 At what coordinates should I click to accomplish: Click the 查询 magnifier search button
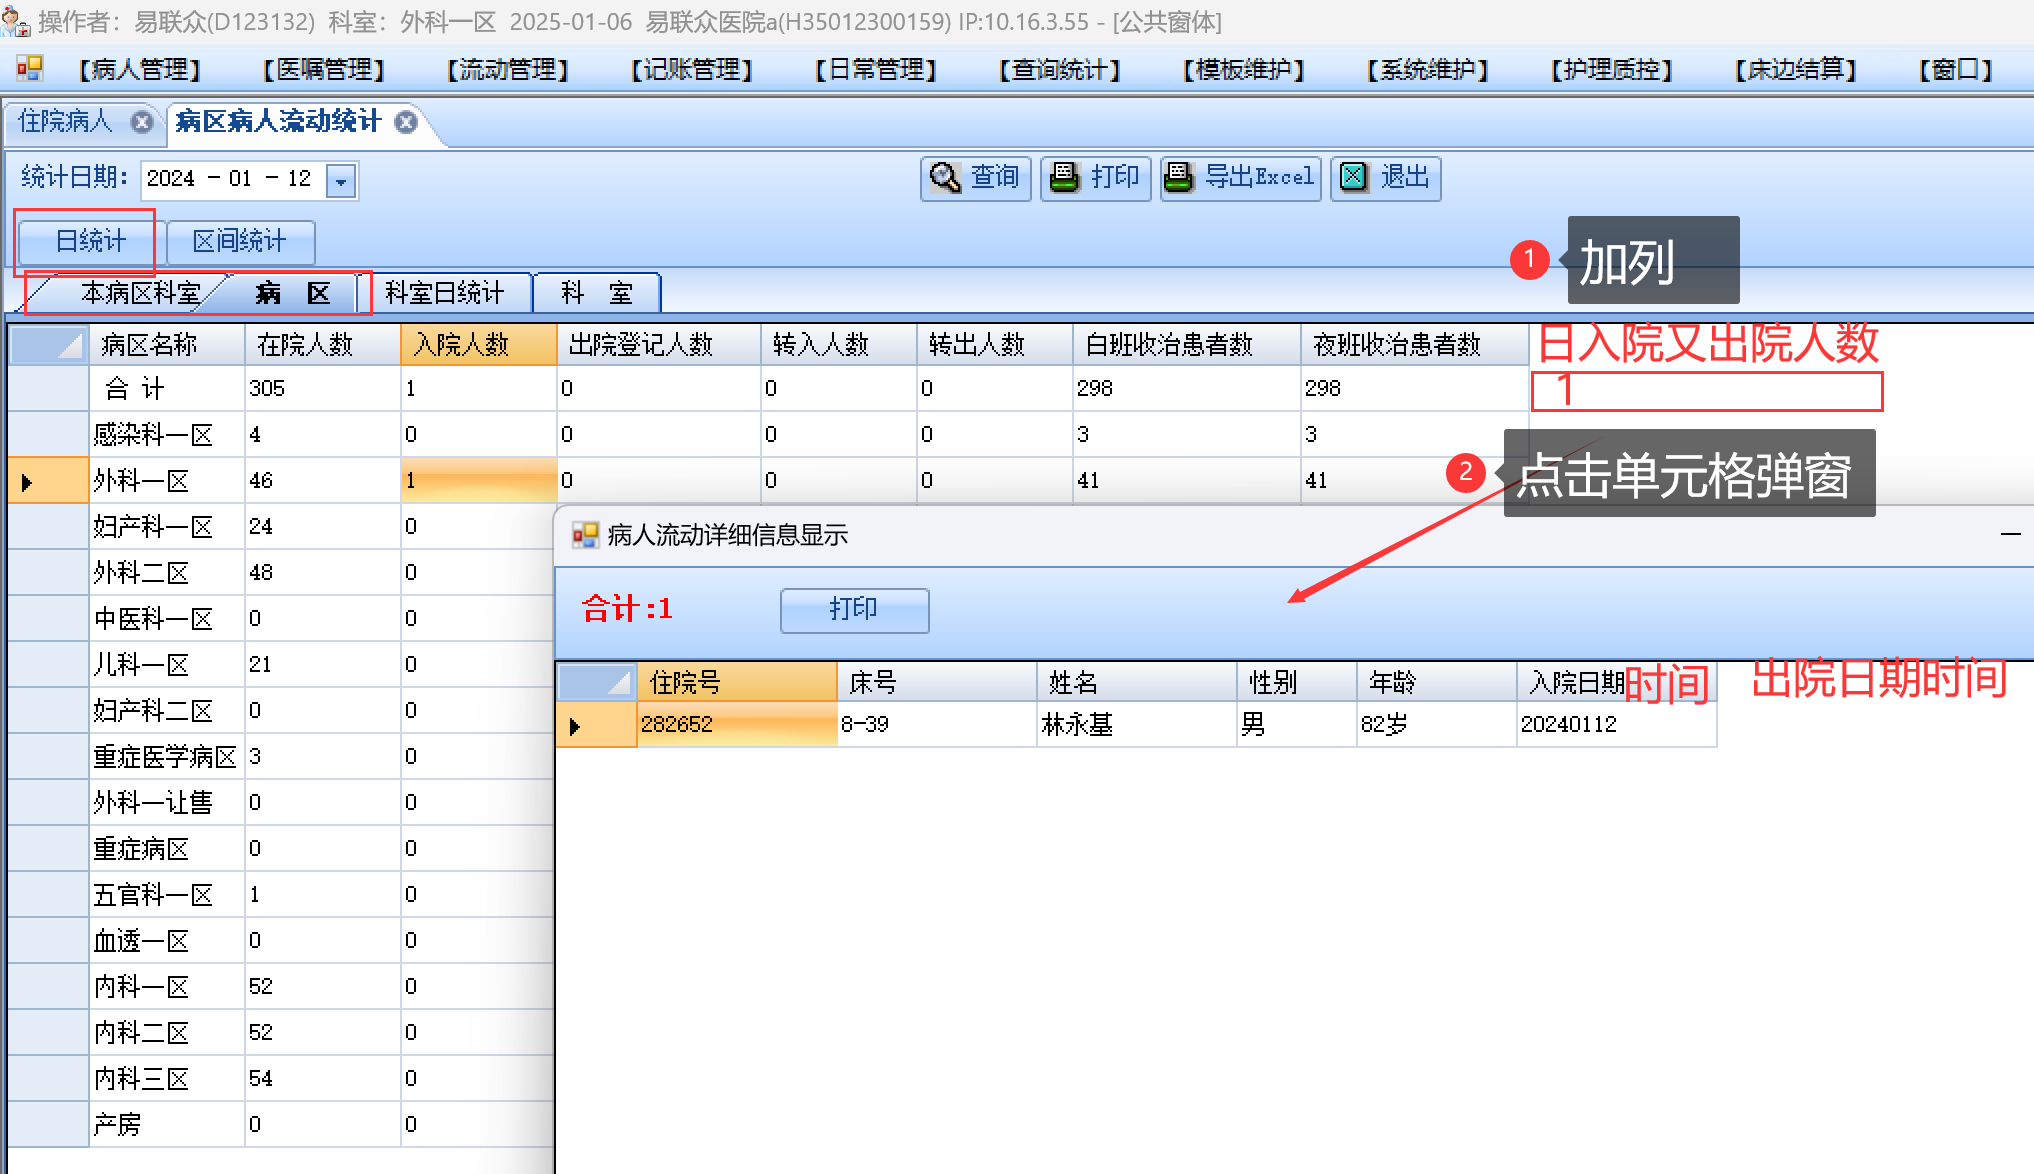[x=975, y=178]
